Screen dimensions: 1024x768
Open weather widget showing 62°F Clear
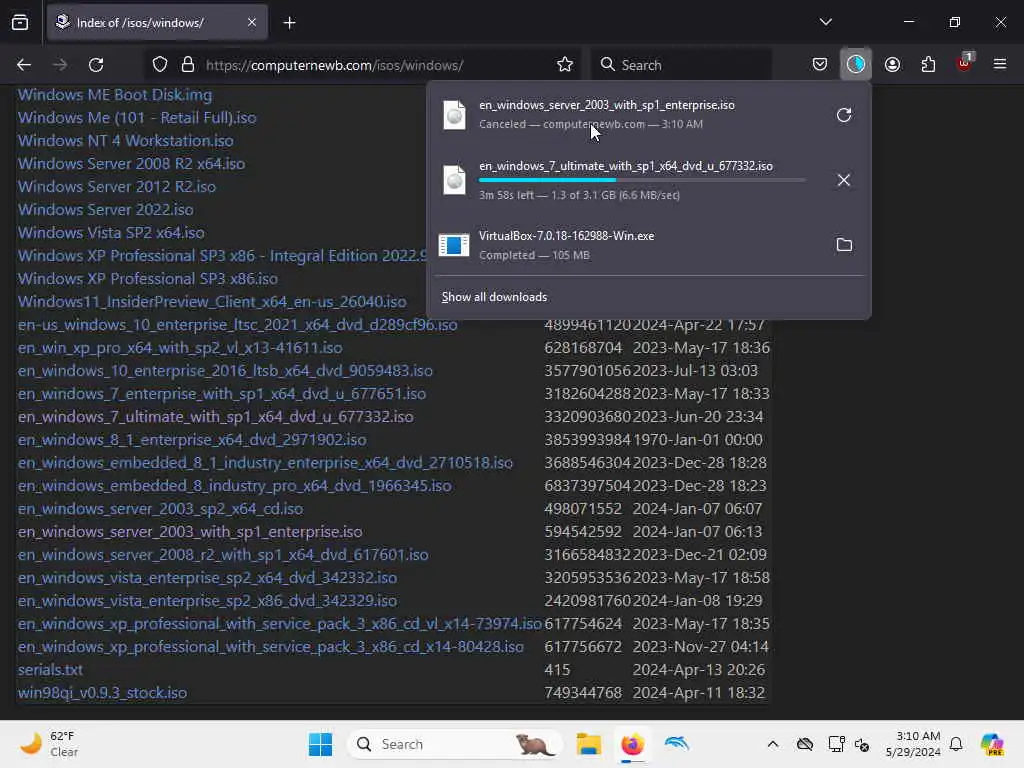(x=49, y=744)
